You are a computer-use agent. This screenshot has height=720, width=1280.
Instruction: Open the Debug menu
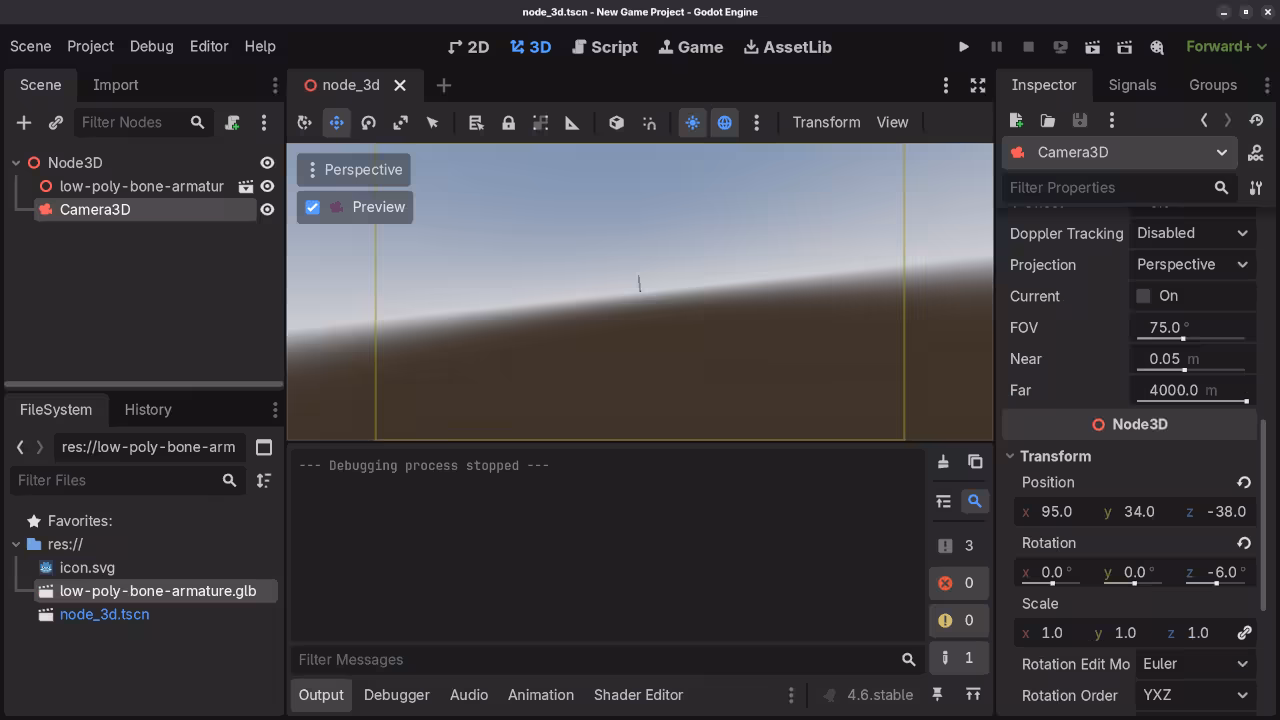tap(151, 46)
